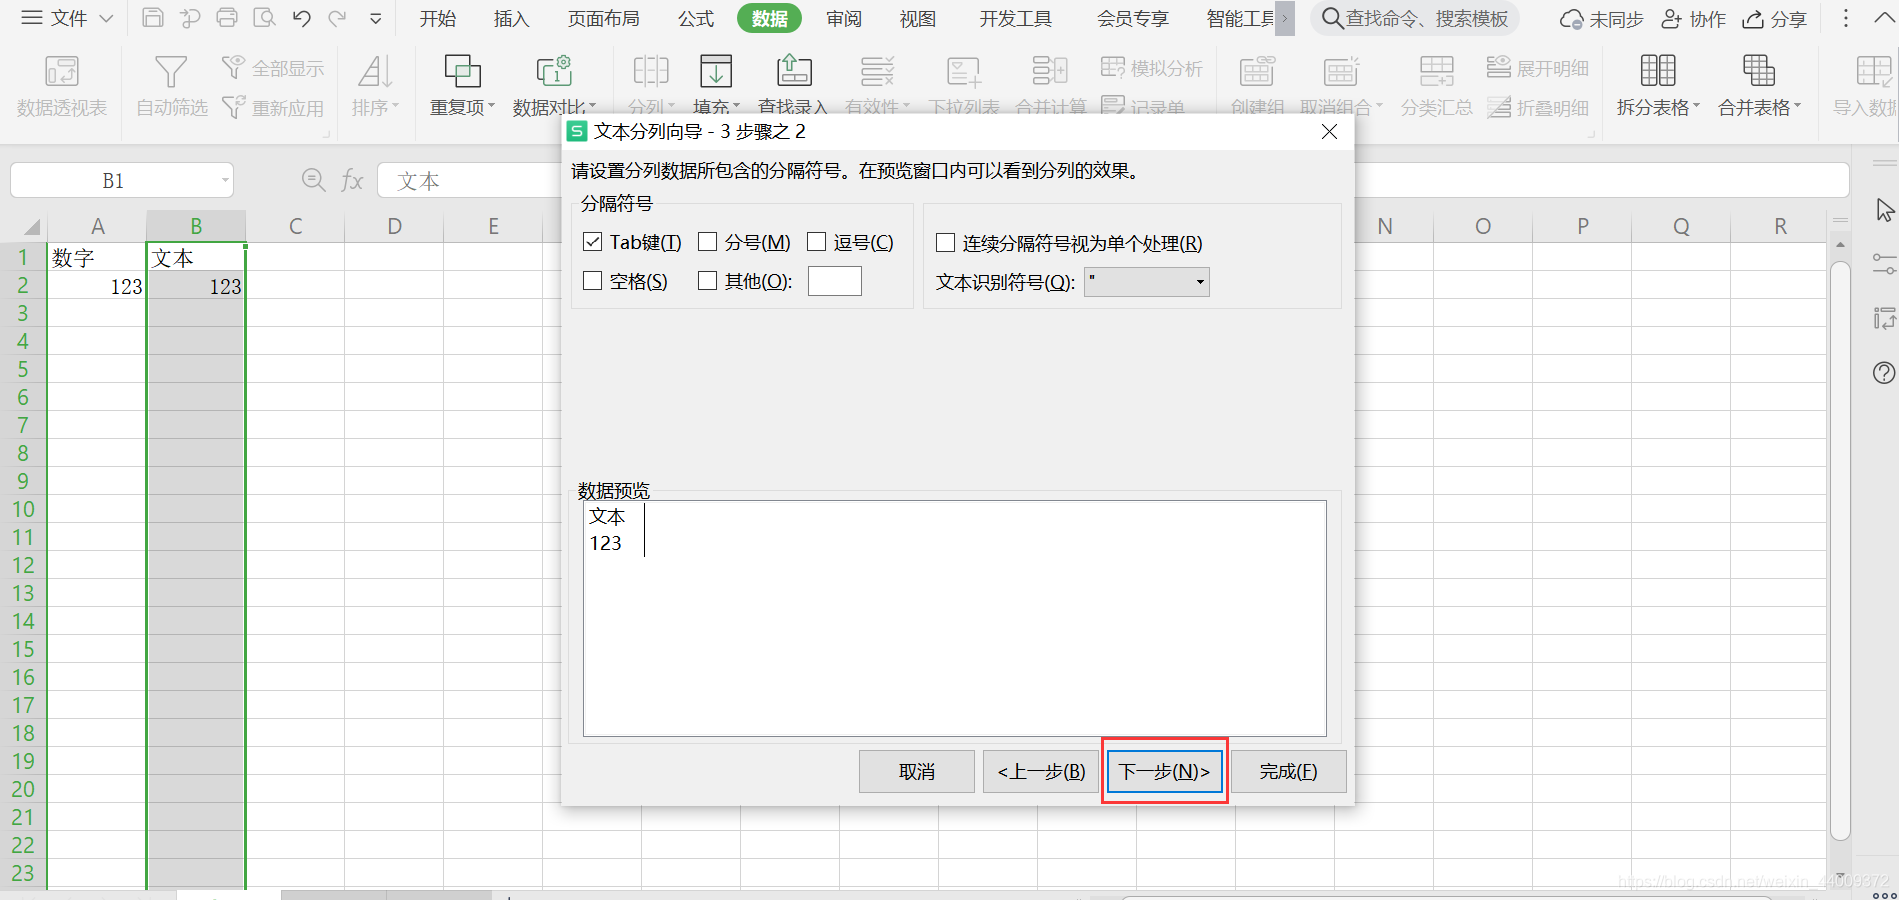This screenshot has width=1899, height=900.
Task: Open the 数据对比 compare tool
Action: 554,86
